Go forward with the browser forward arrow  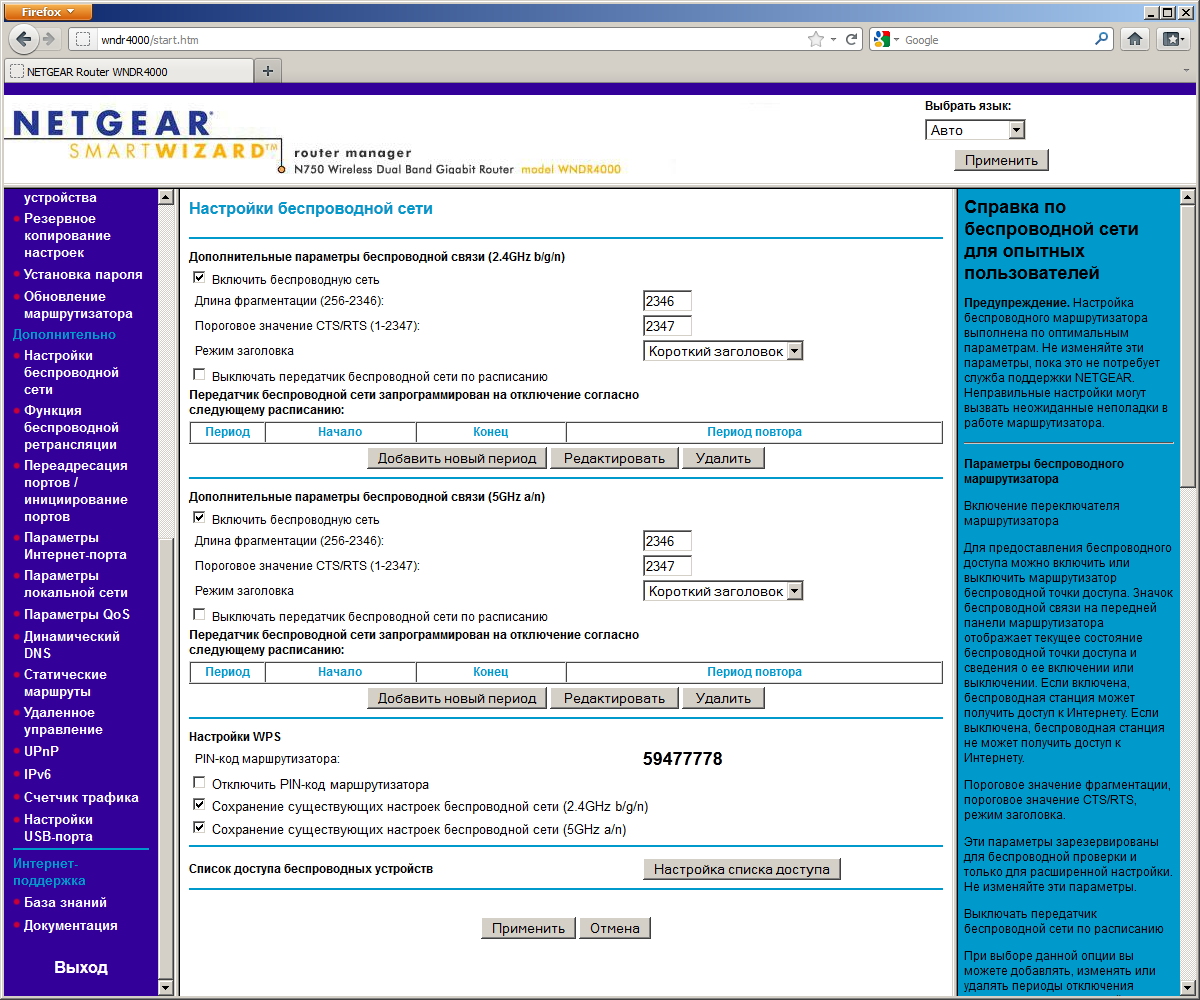49,39
